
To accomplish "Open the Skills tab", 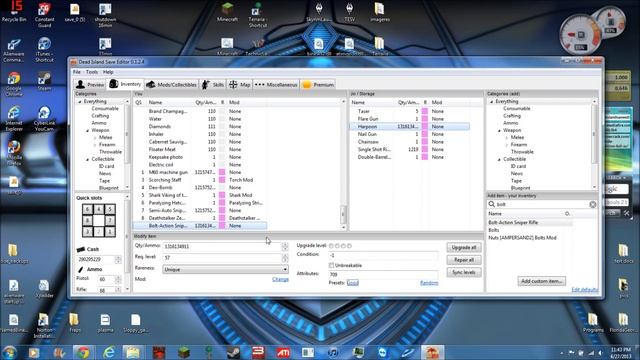I will click(213, 84).
